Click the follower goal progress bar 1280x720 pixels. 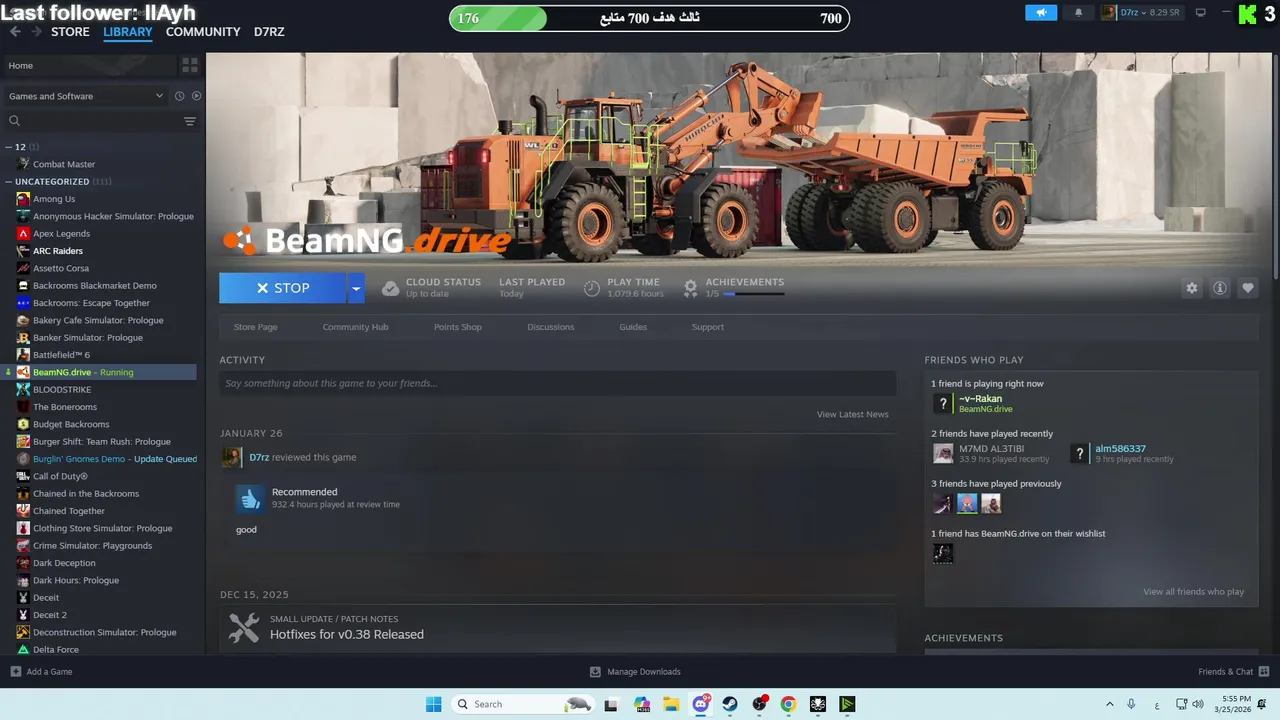[x=649, y=18]
